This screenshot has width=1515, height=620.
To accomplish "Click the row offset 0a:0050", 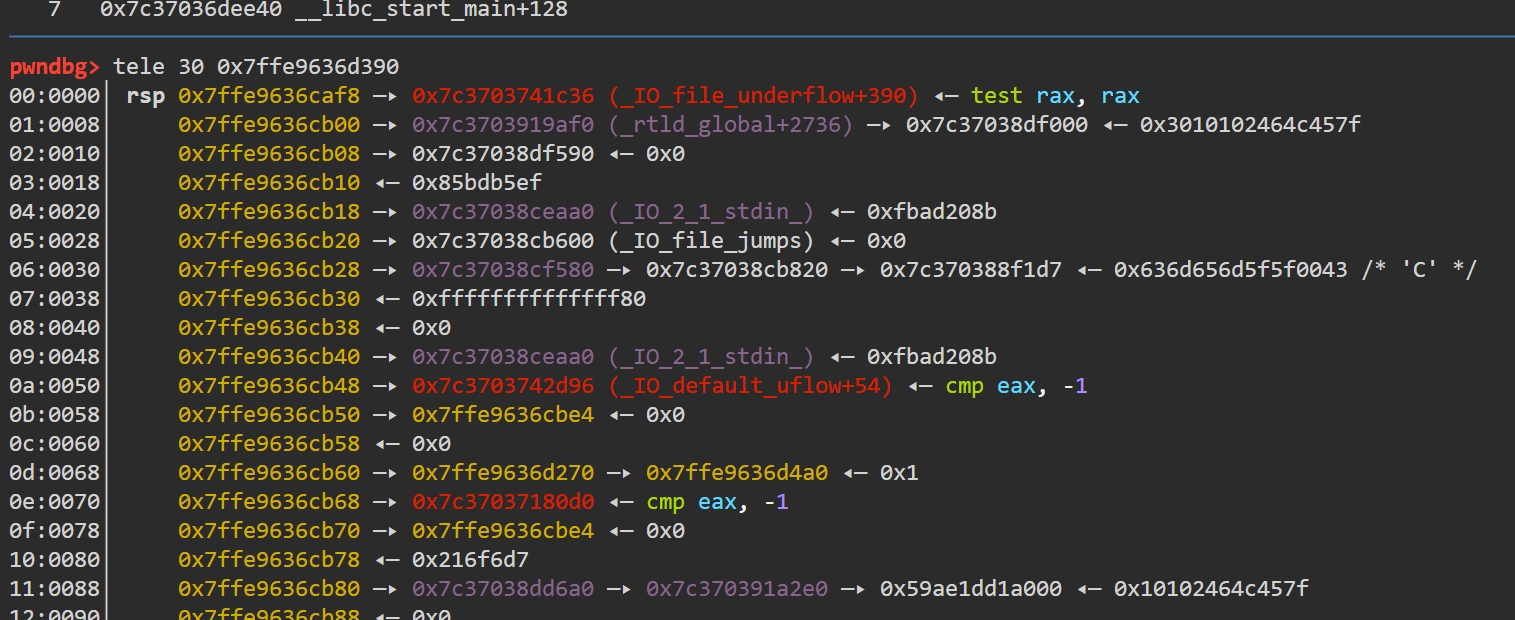I will click(54, 386).
